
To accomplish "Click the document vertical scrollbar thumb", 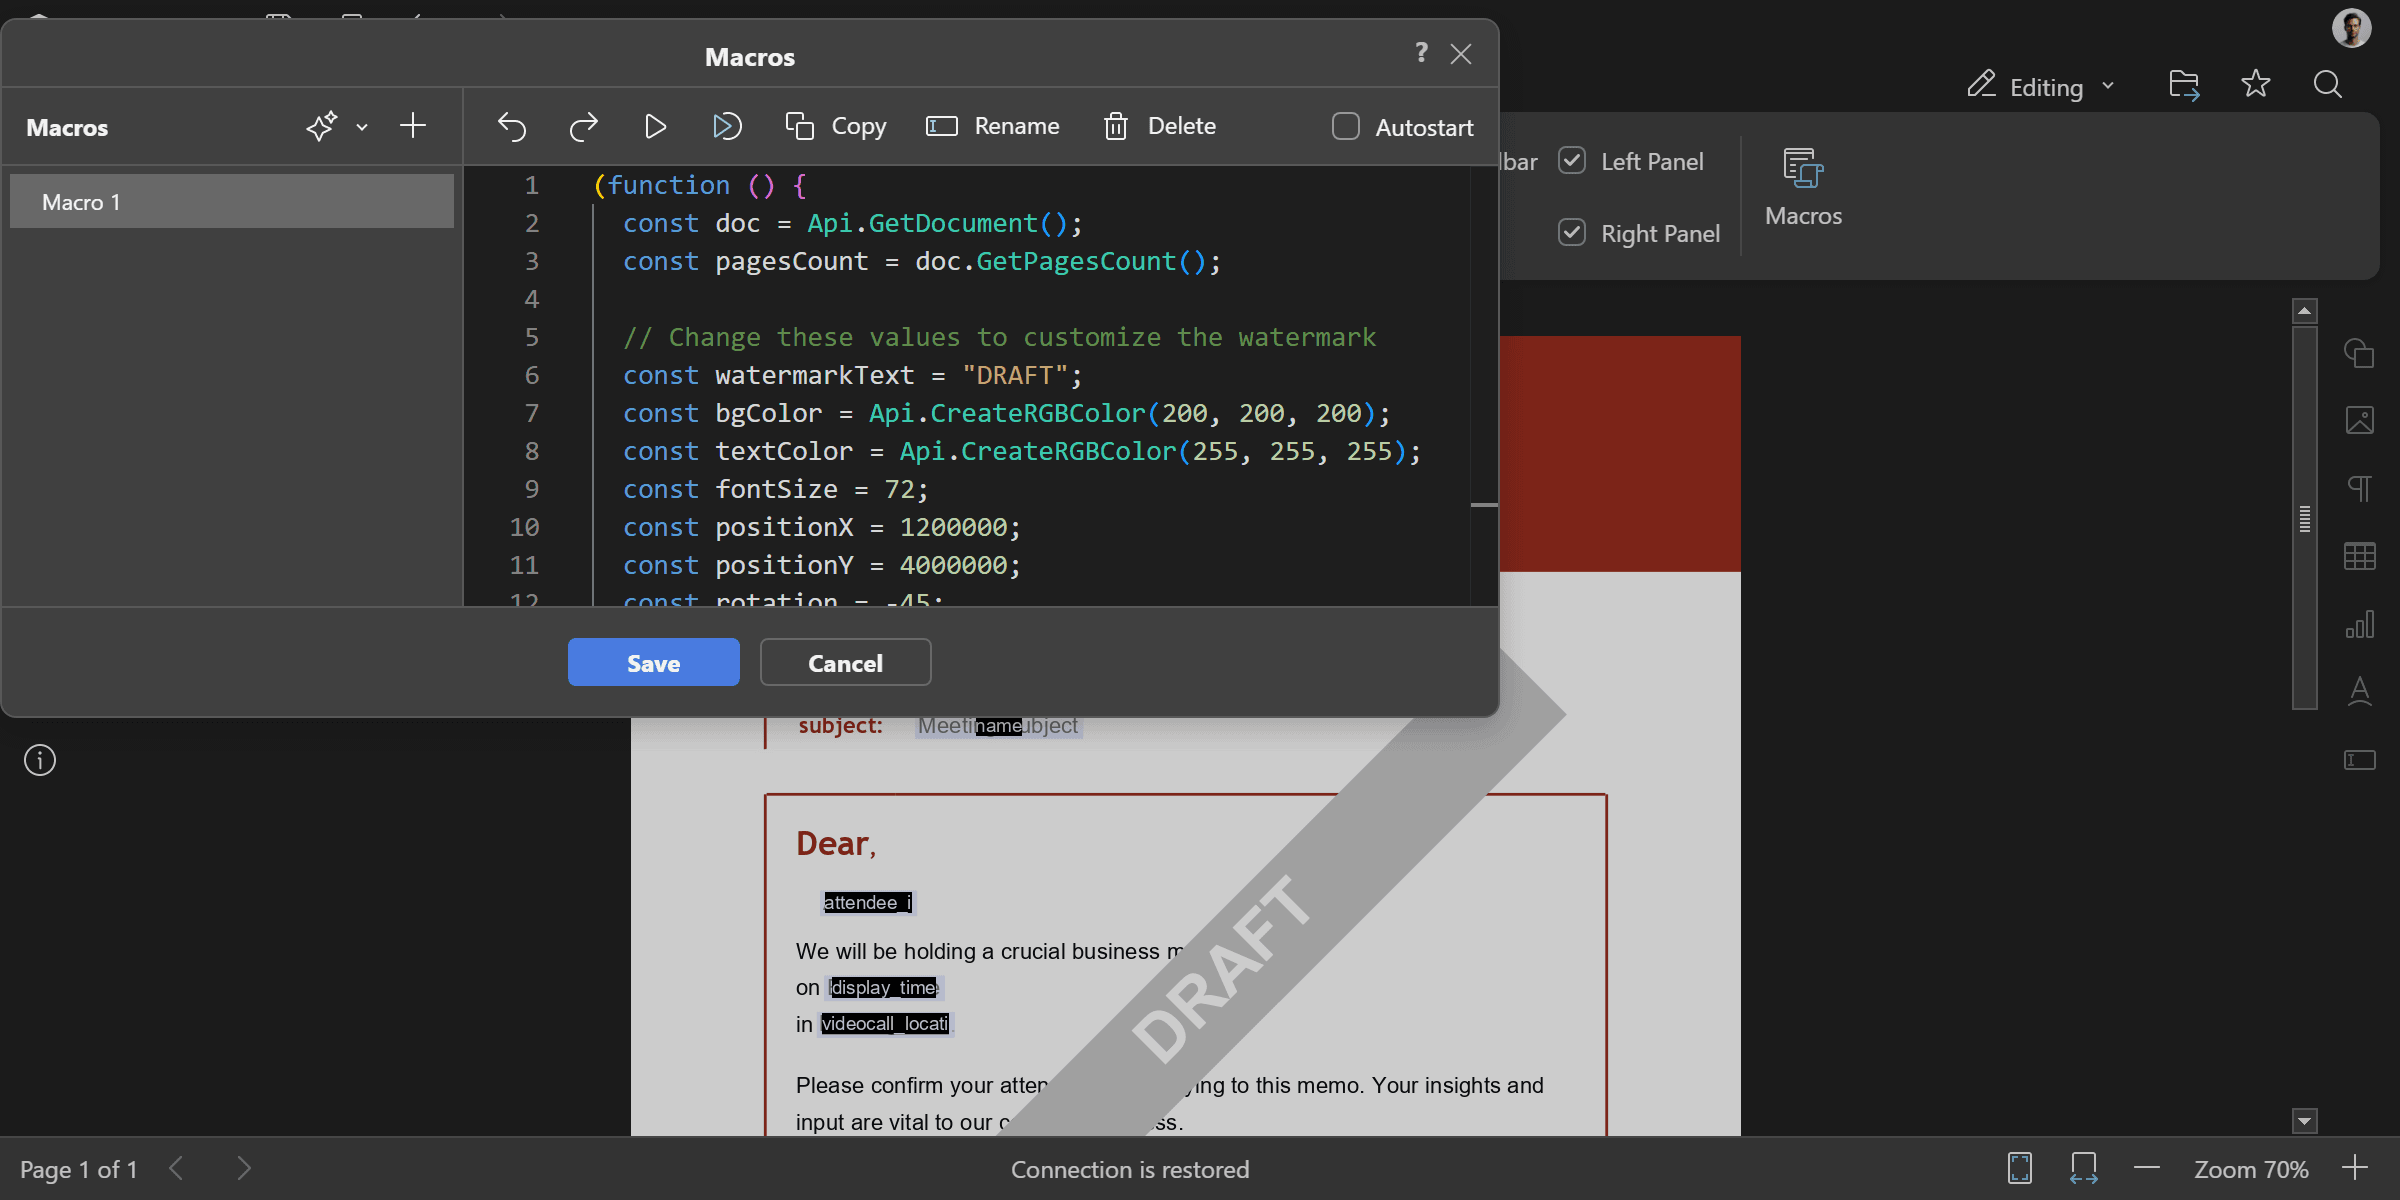I will pos(2305,518).
